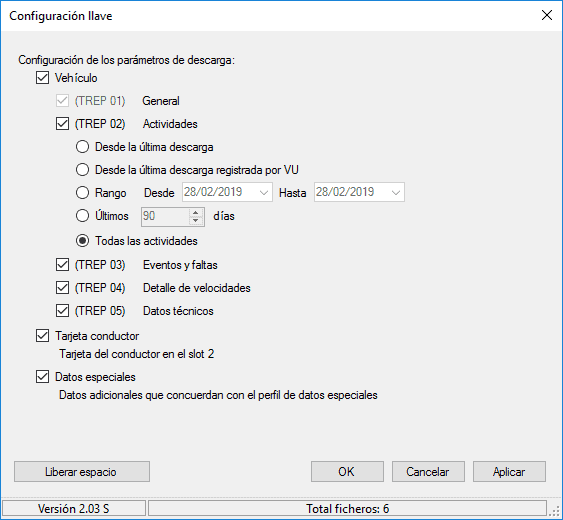Screen dimensions: 563x520
Task: Click the Aplicar button
Action: tap(510, 472)
